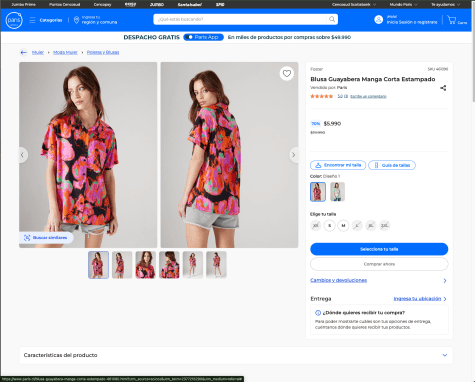Open the Mundo Paris dropdown
The width and height of the screenshot is (475, 382).
pyautogui.click(x=403, y=4)
